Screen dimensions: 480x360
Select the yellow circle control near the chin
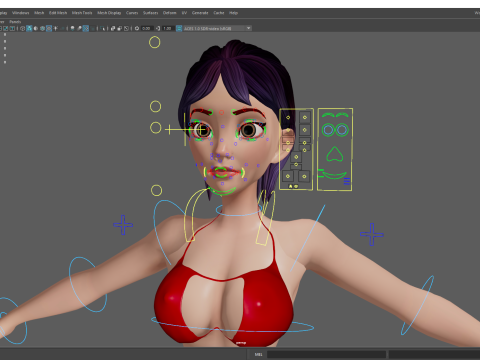pos(156,190)
